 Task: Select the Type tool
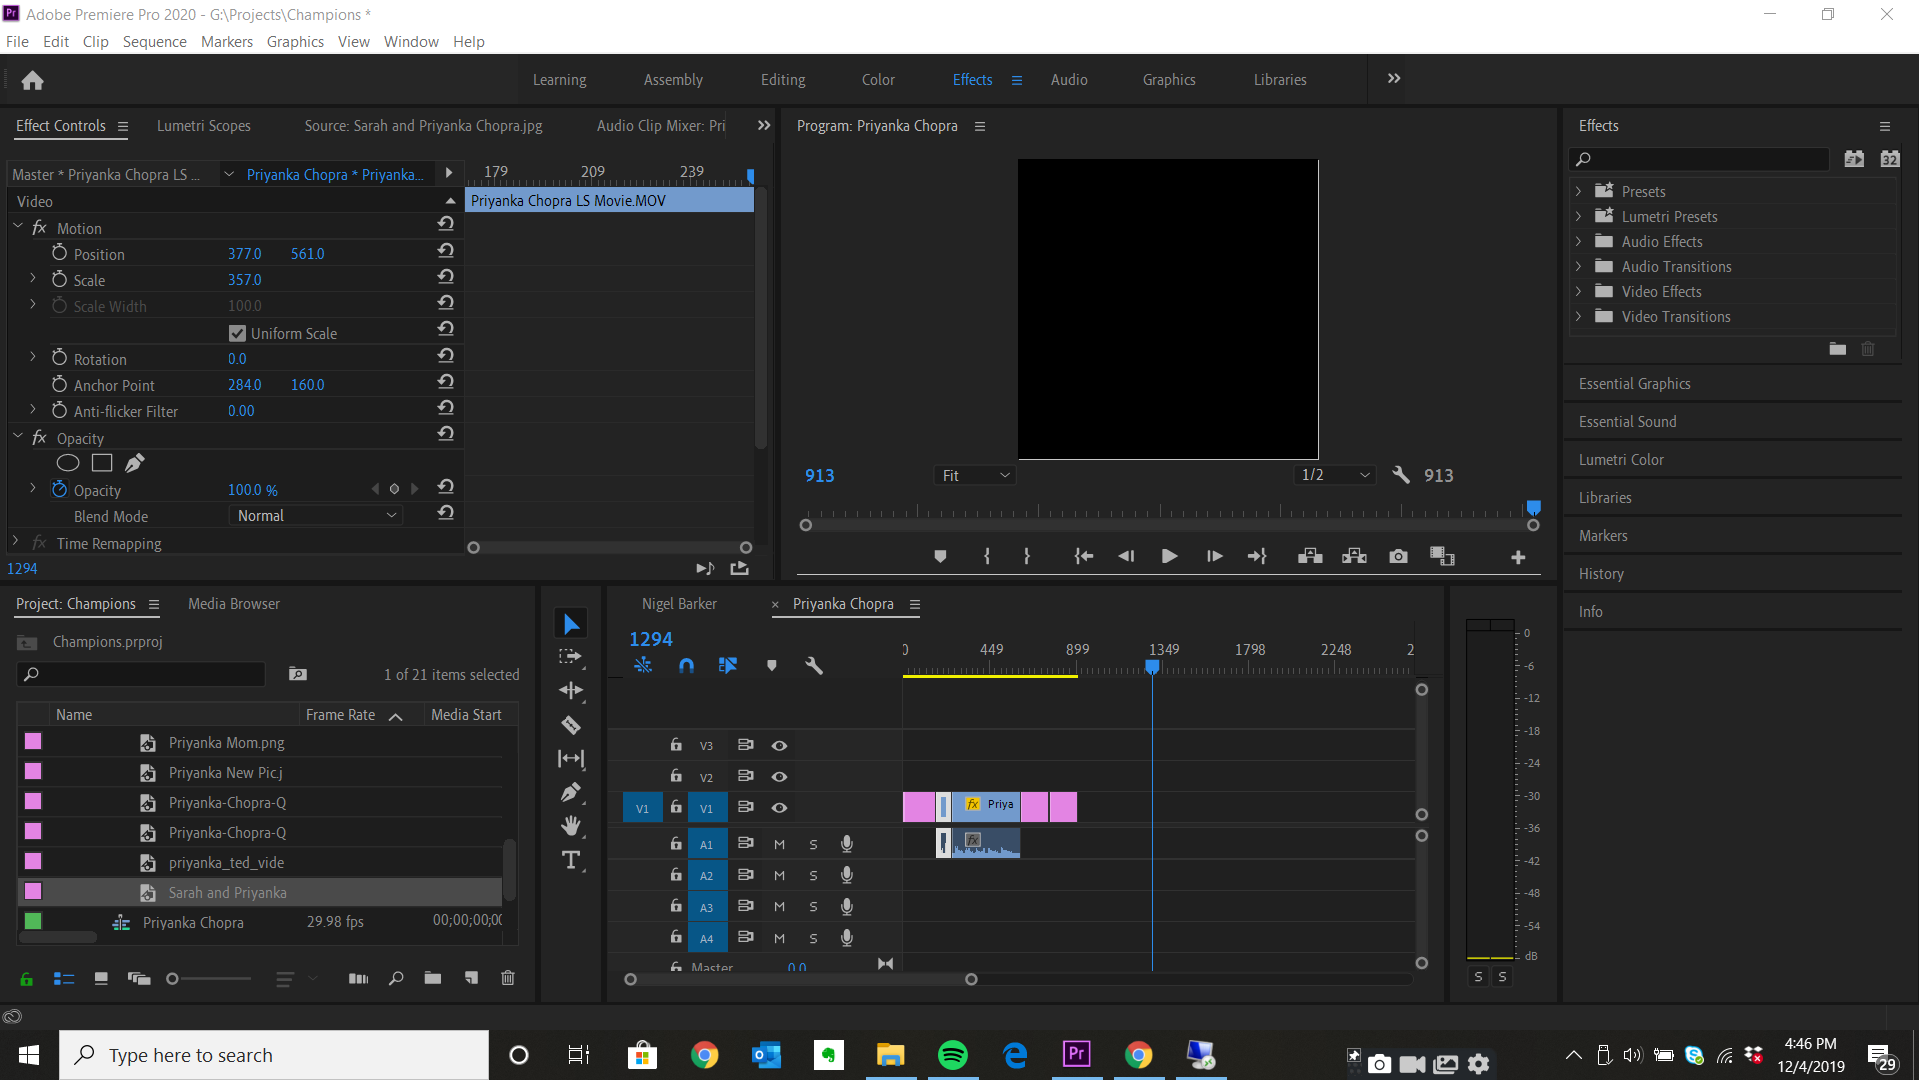571,859
